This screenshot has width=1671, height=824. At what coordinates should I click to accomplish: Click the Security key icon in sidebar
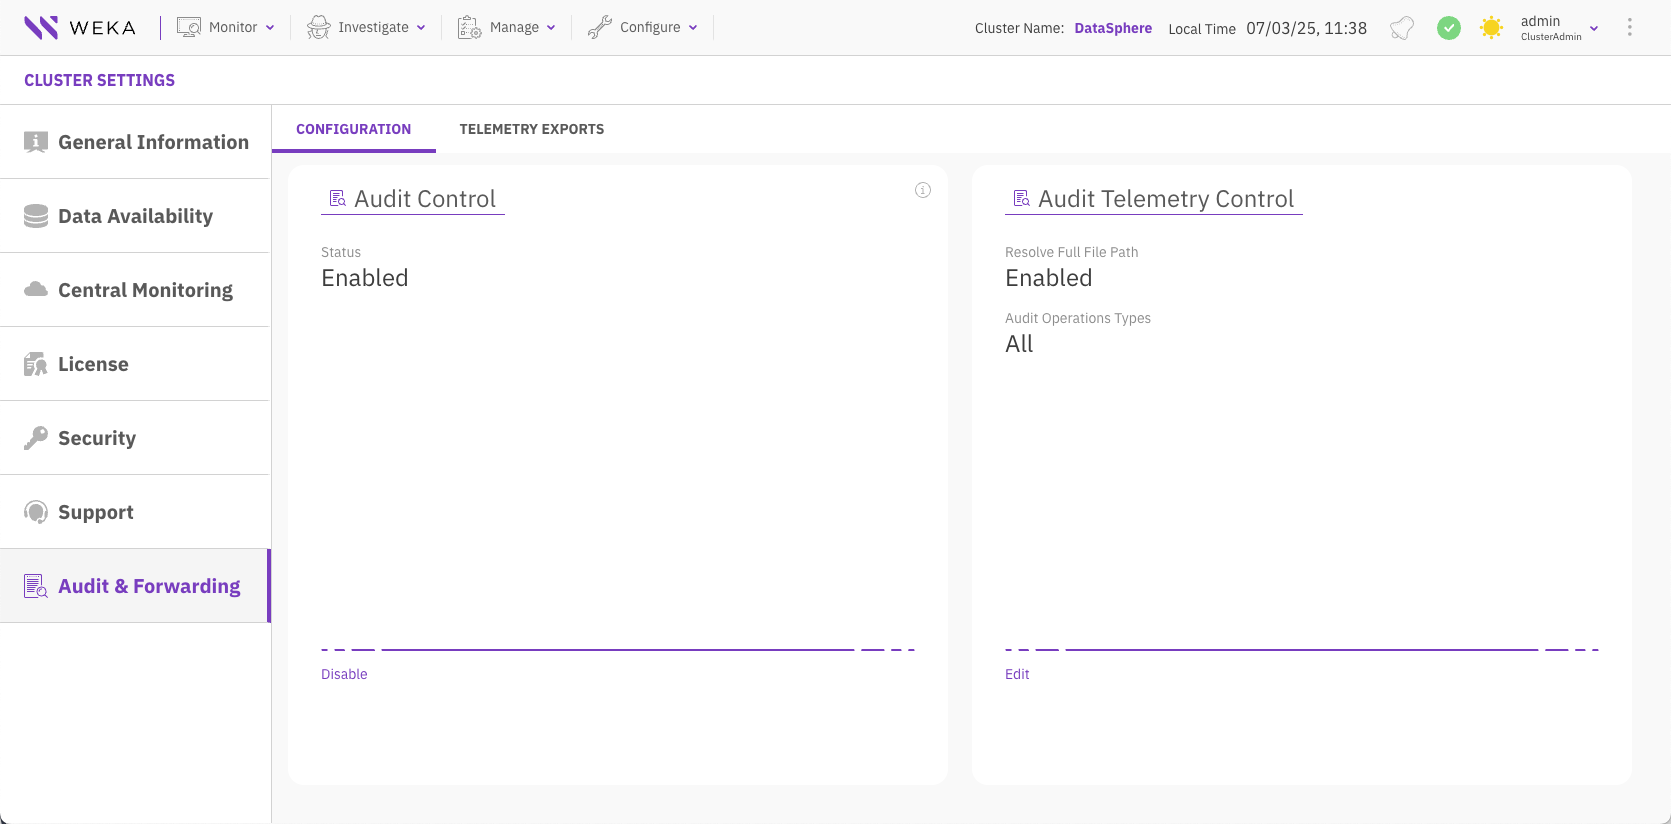(x=36, y=438)
